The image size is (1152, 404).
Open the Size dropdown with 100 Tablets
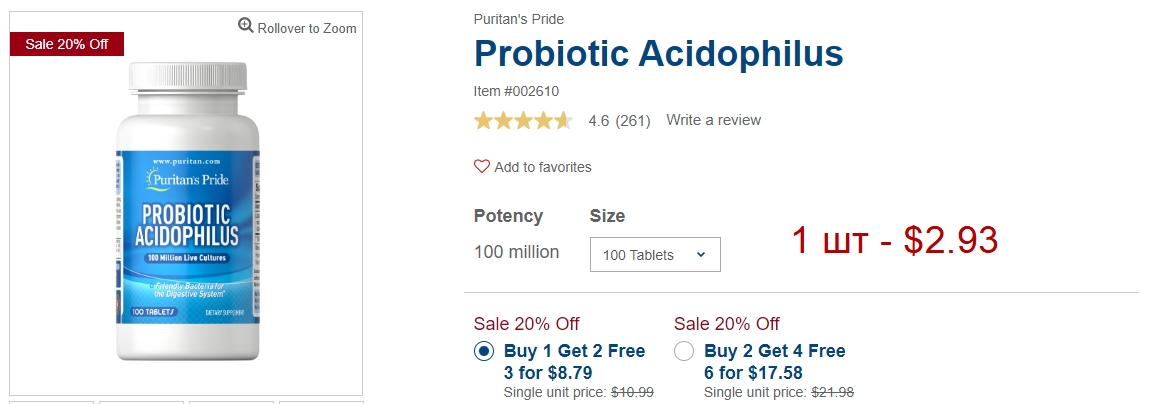pyautogui.click(x=655, y=254)
